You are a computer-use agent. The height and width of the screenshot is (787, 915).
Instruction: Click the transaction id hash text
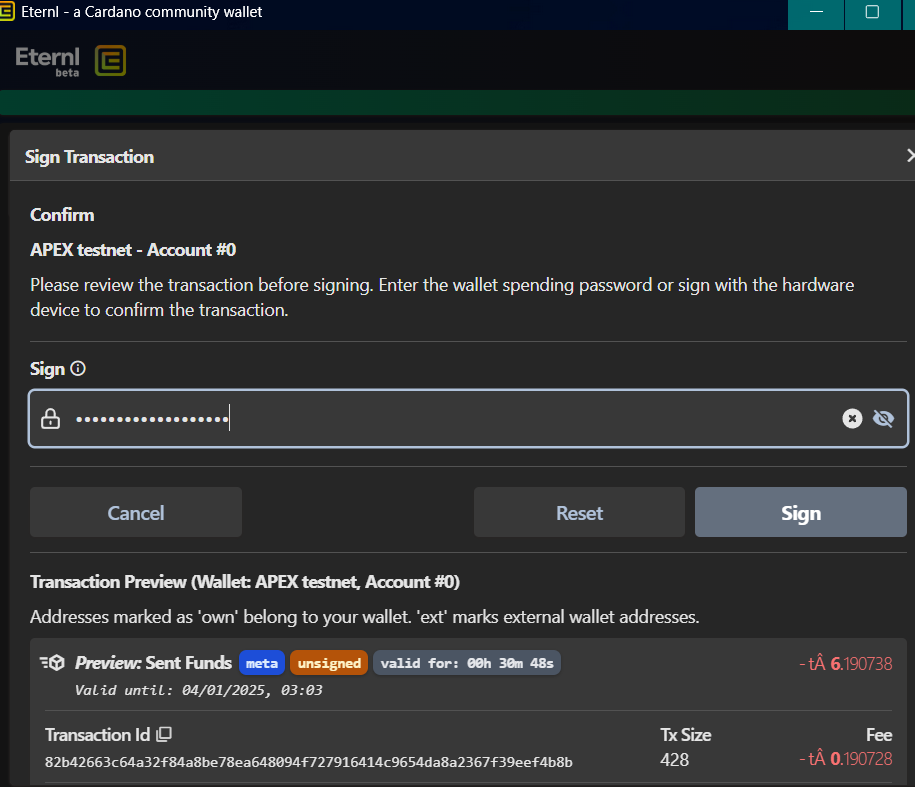(309, 762)
